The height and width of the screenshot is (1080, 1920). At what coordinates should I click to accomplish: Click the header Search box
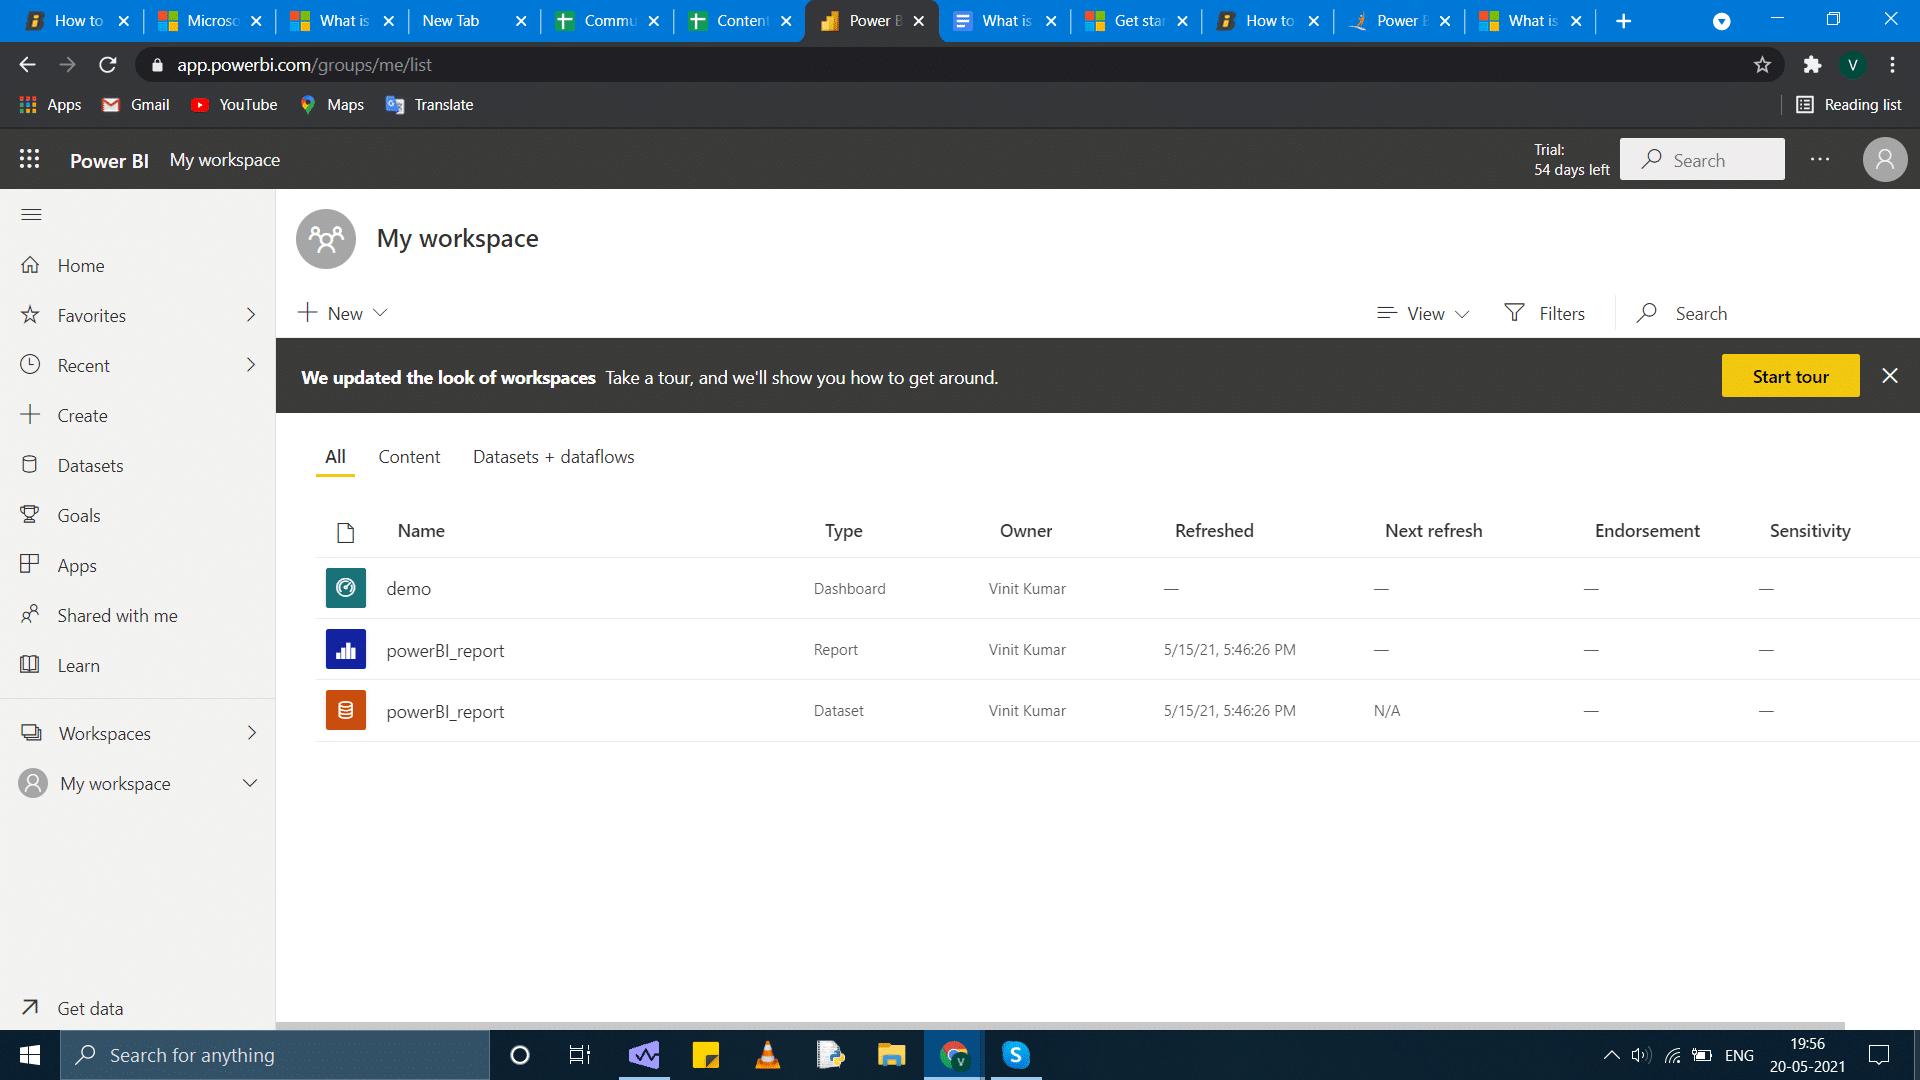[1702, 159]
